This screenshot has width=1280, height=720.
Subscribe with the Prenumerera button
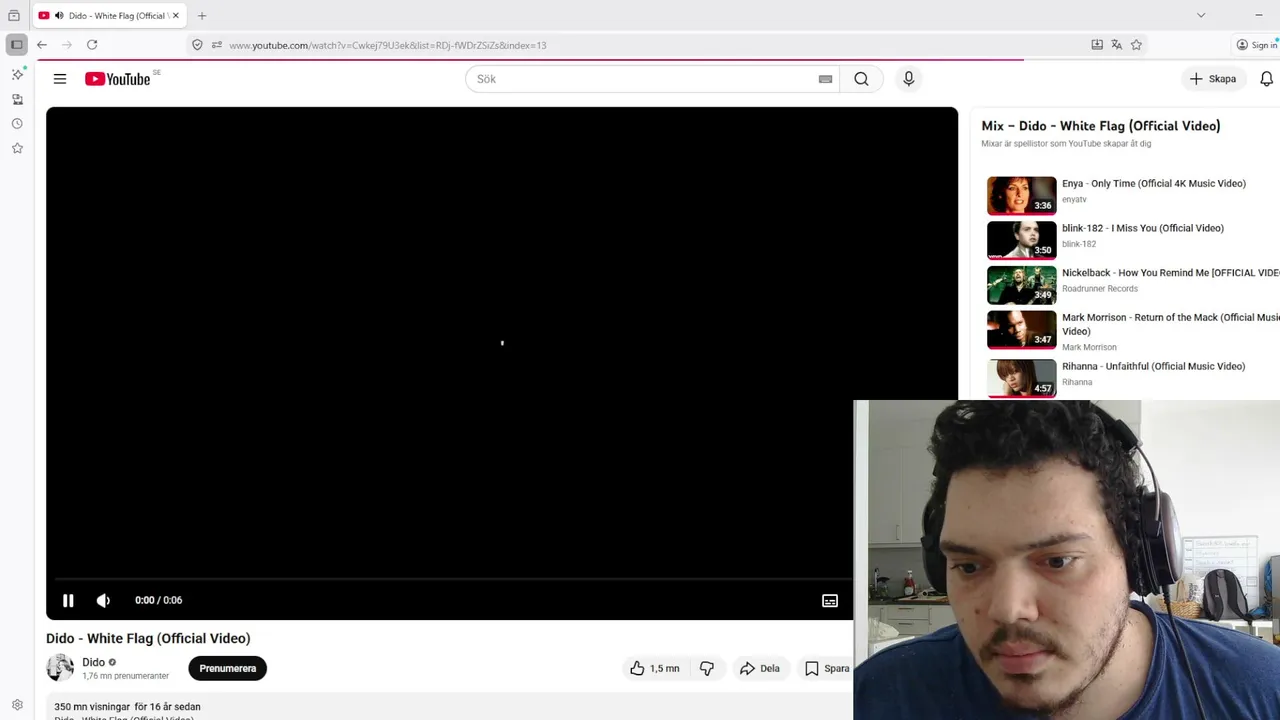(228, 668)
